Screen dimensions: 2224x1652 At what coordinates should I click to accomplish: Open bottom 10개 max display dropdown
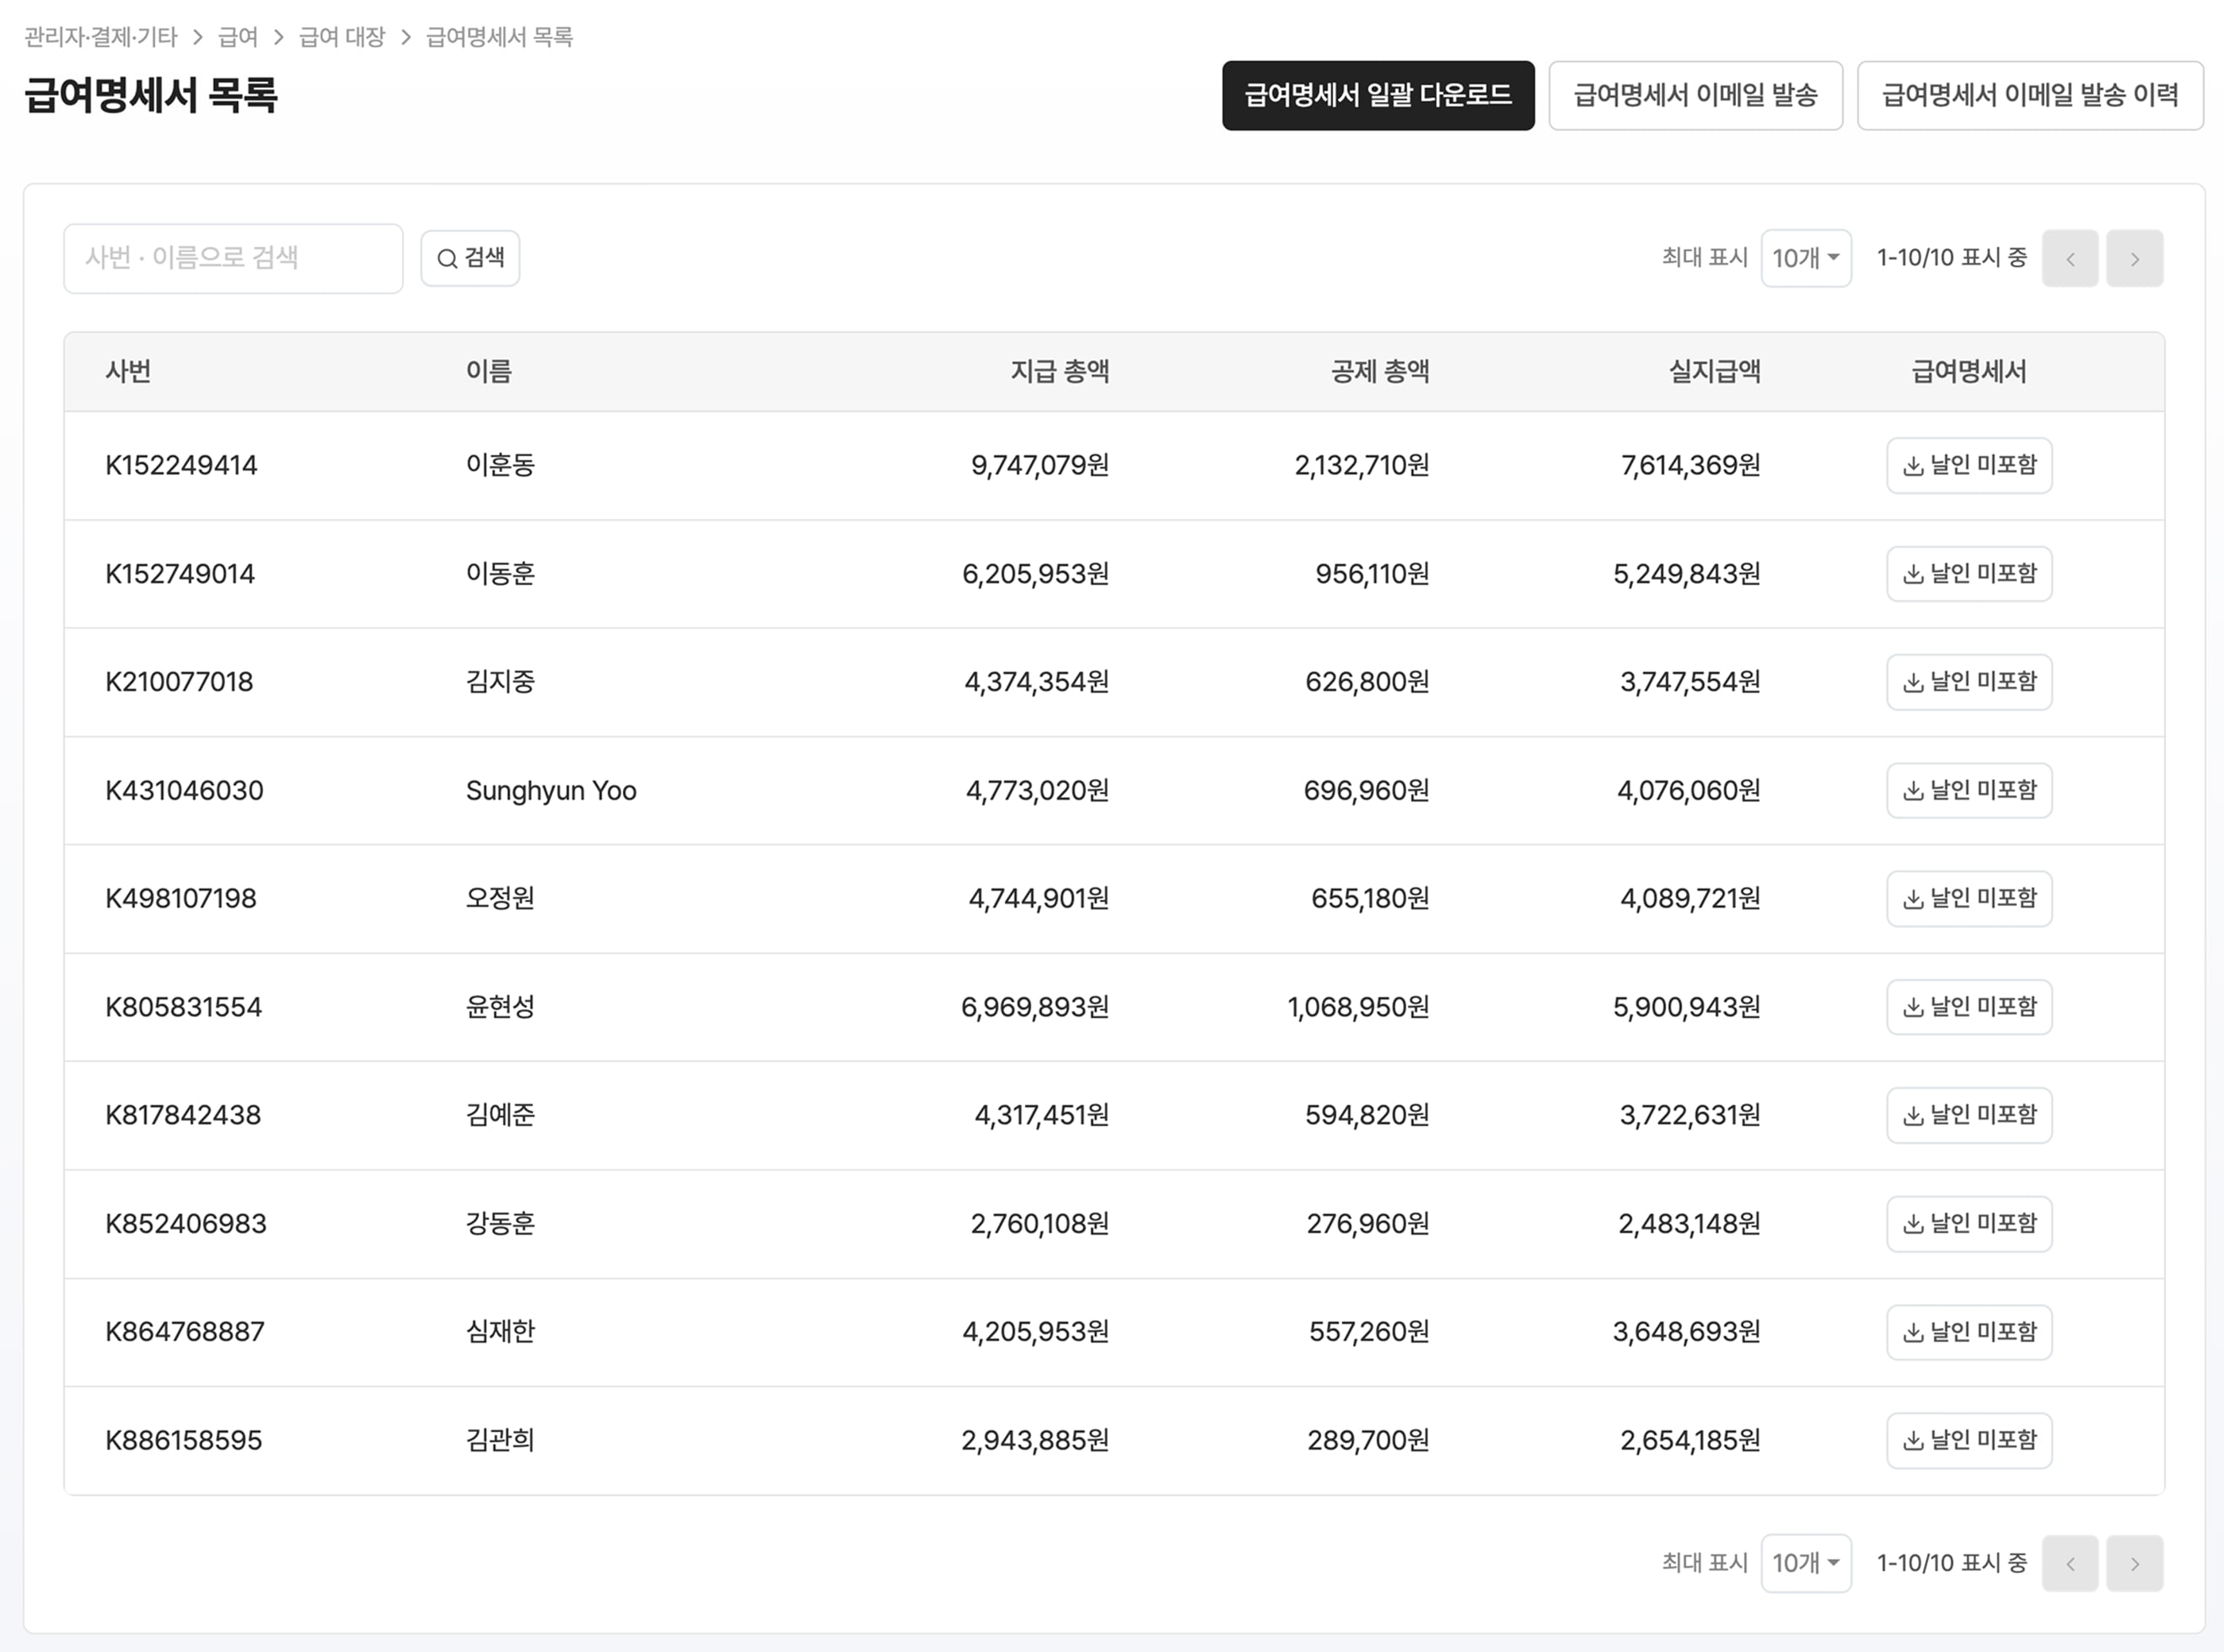click(1805, 1563)
